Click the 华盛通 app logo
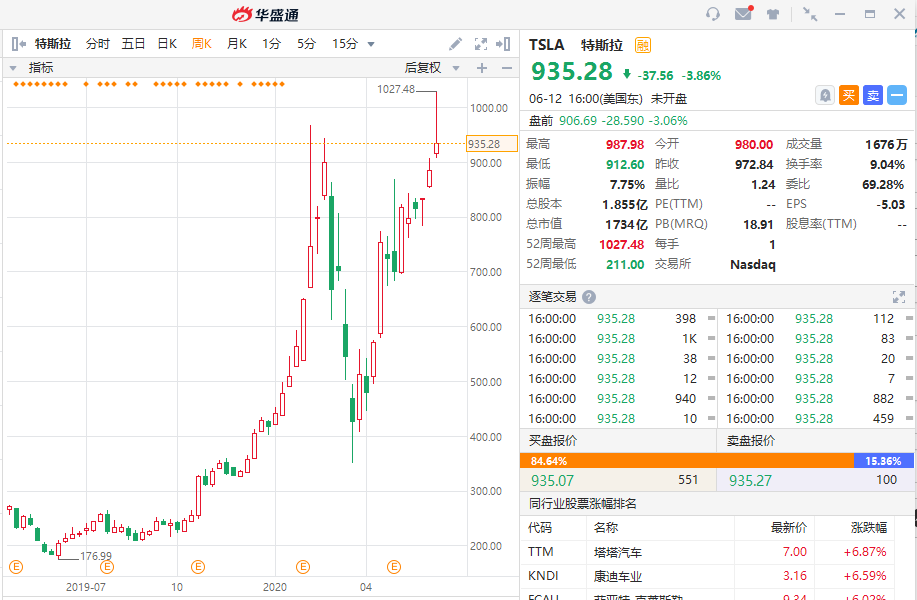 coord(266,15)
